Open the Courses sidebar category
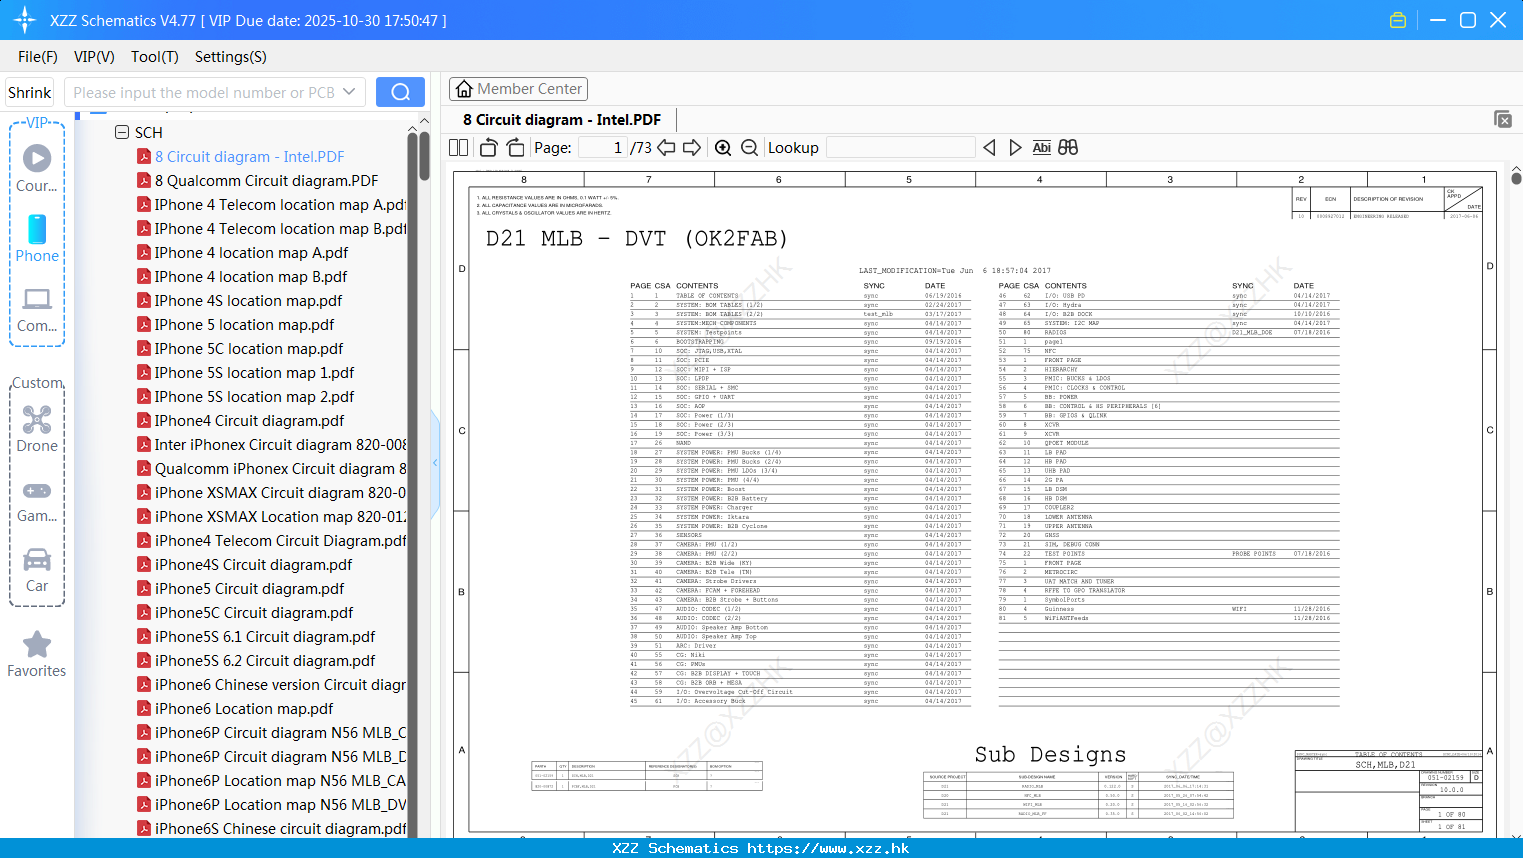Screen dimensions: 1523x858 [x=37, y=168]
